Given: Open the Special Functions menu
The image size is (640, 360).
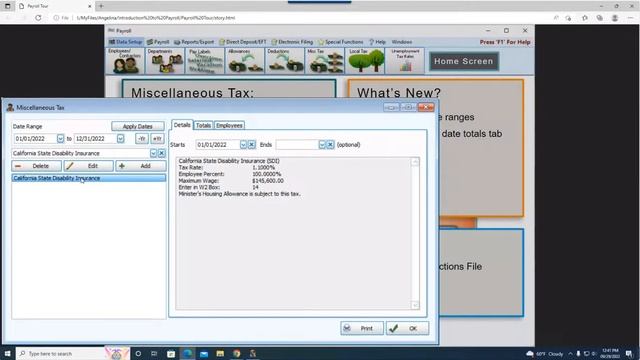Looking at the screenshot, I should click(341, 42).
